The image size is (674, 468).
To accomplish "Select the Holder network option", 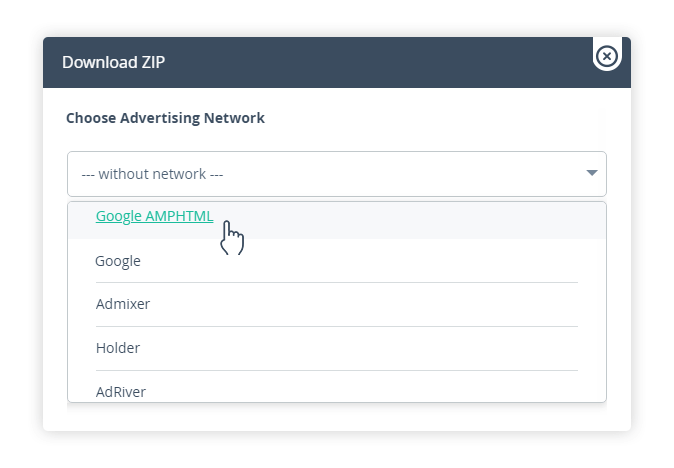I will click(337, 348).
